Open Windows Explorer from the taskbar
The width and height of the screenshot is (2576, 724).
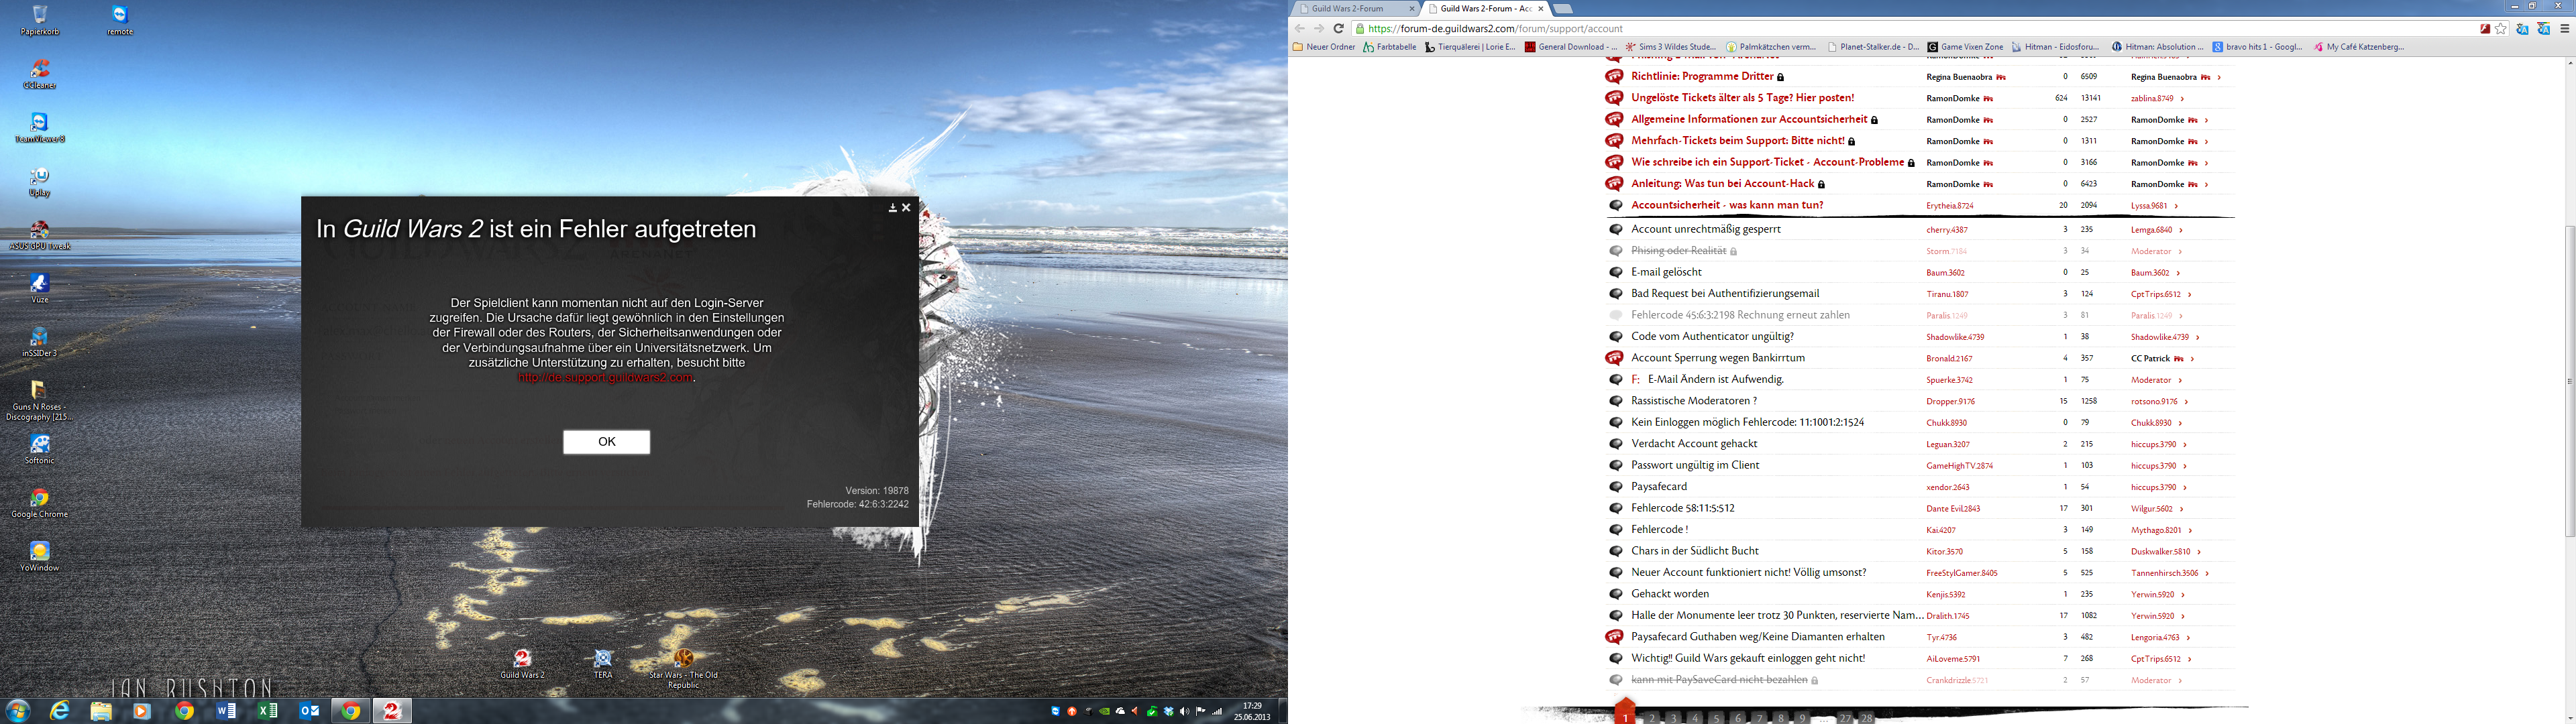click(x=101, y=711)
